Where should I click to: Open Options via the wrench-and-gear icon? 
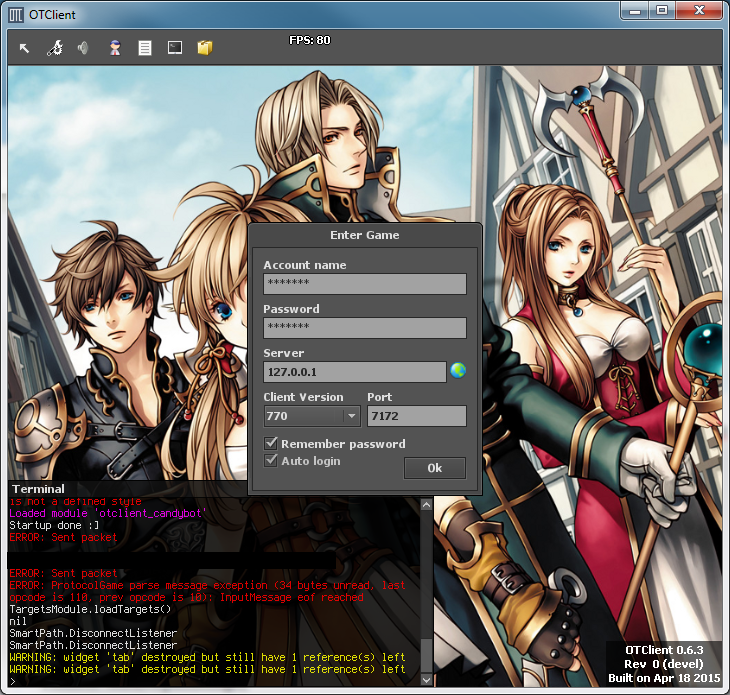55,47
